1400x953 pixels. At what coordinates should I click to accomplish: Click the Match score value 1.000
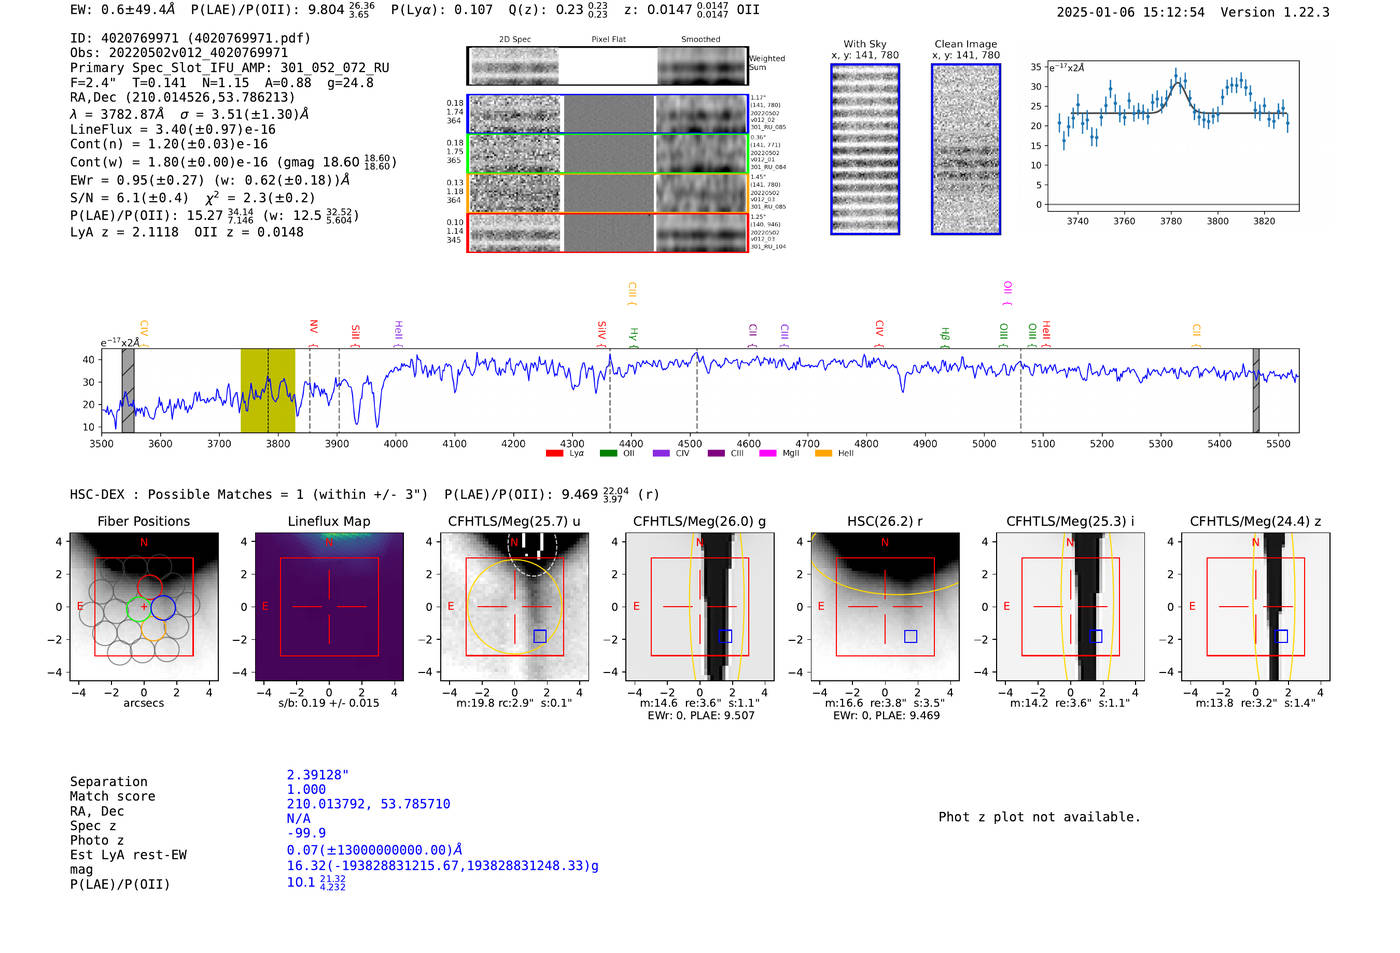pos(306,789)
